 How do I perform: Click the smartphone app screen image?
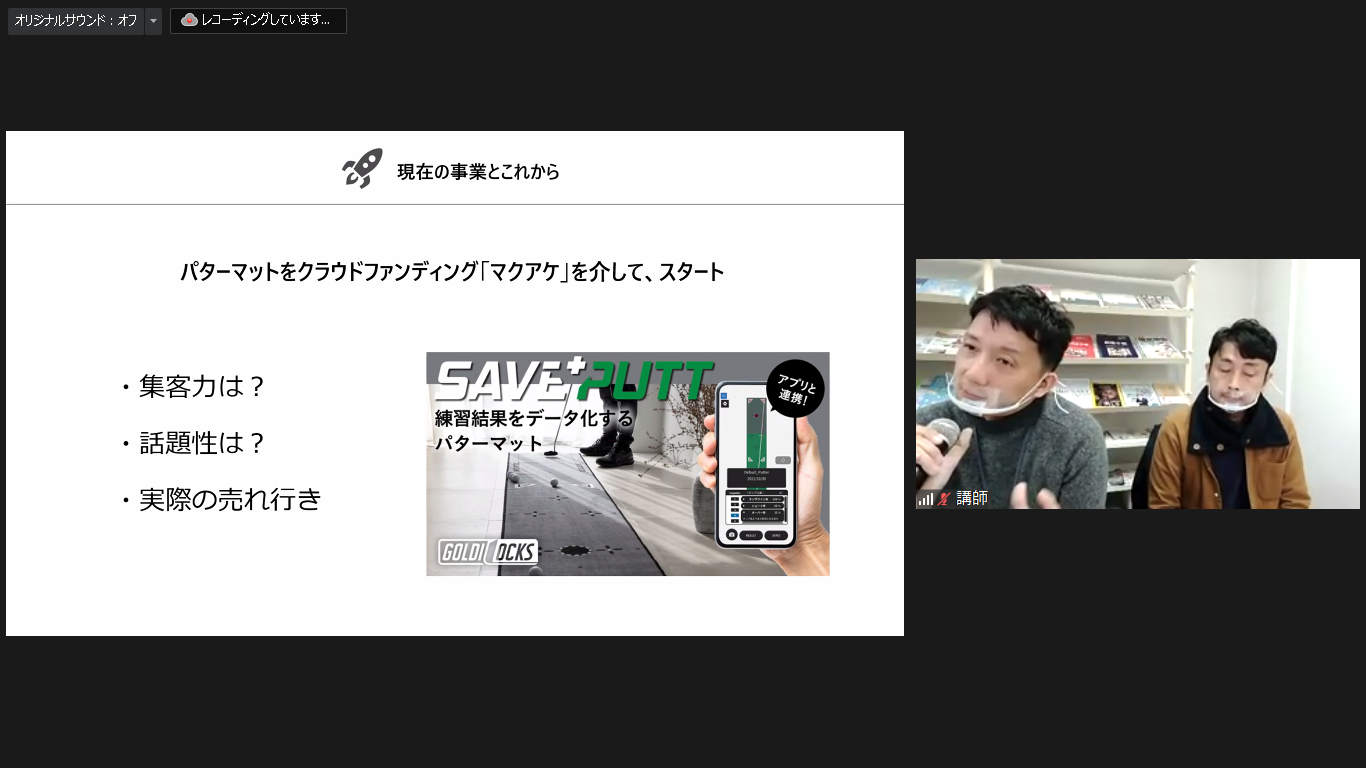click(755, 465)
